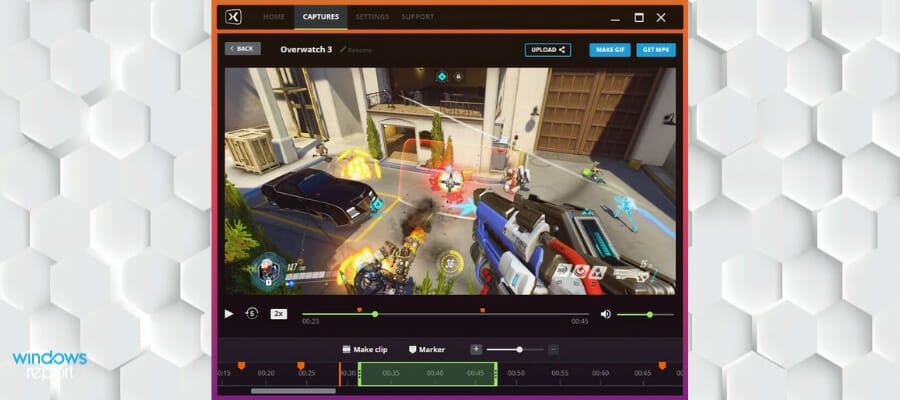Click the Overwatch 3 capture title

306,49
